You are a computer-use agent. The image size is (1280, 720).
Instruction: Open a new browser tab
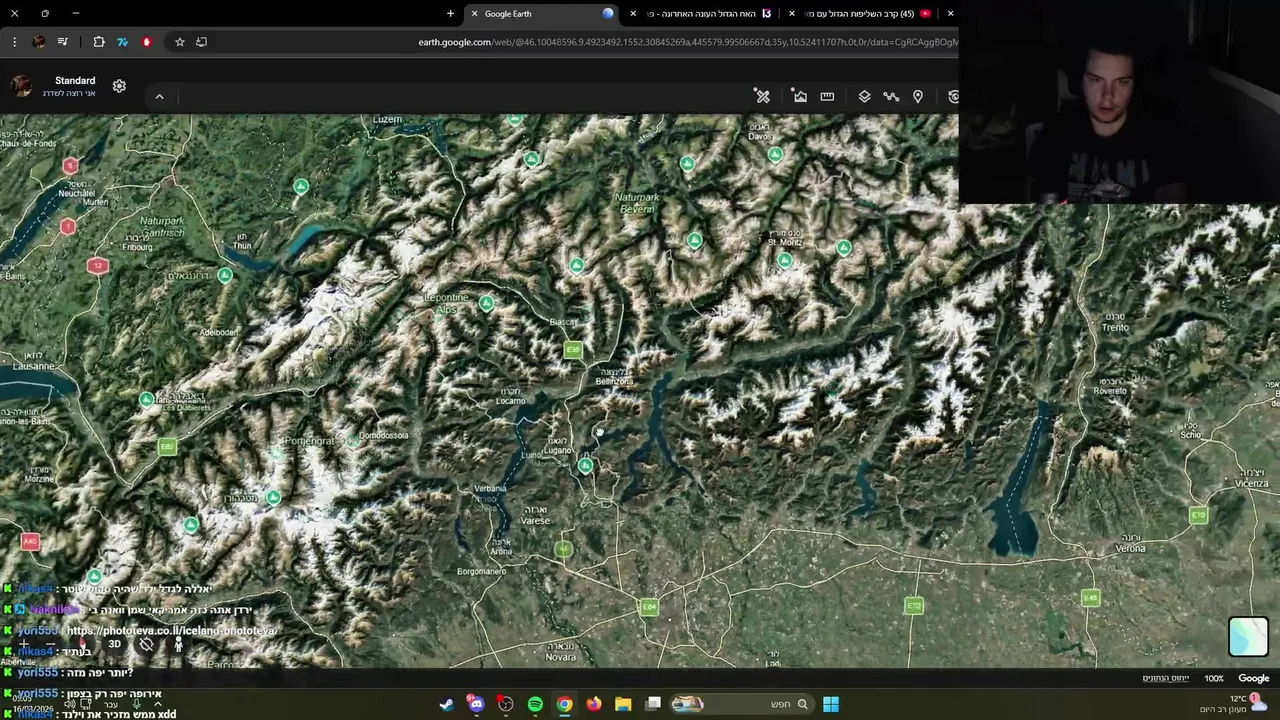(x=450, y=14)
